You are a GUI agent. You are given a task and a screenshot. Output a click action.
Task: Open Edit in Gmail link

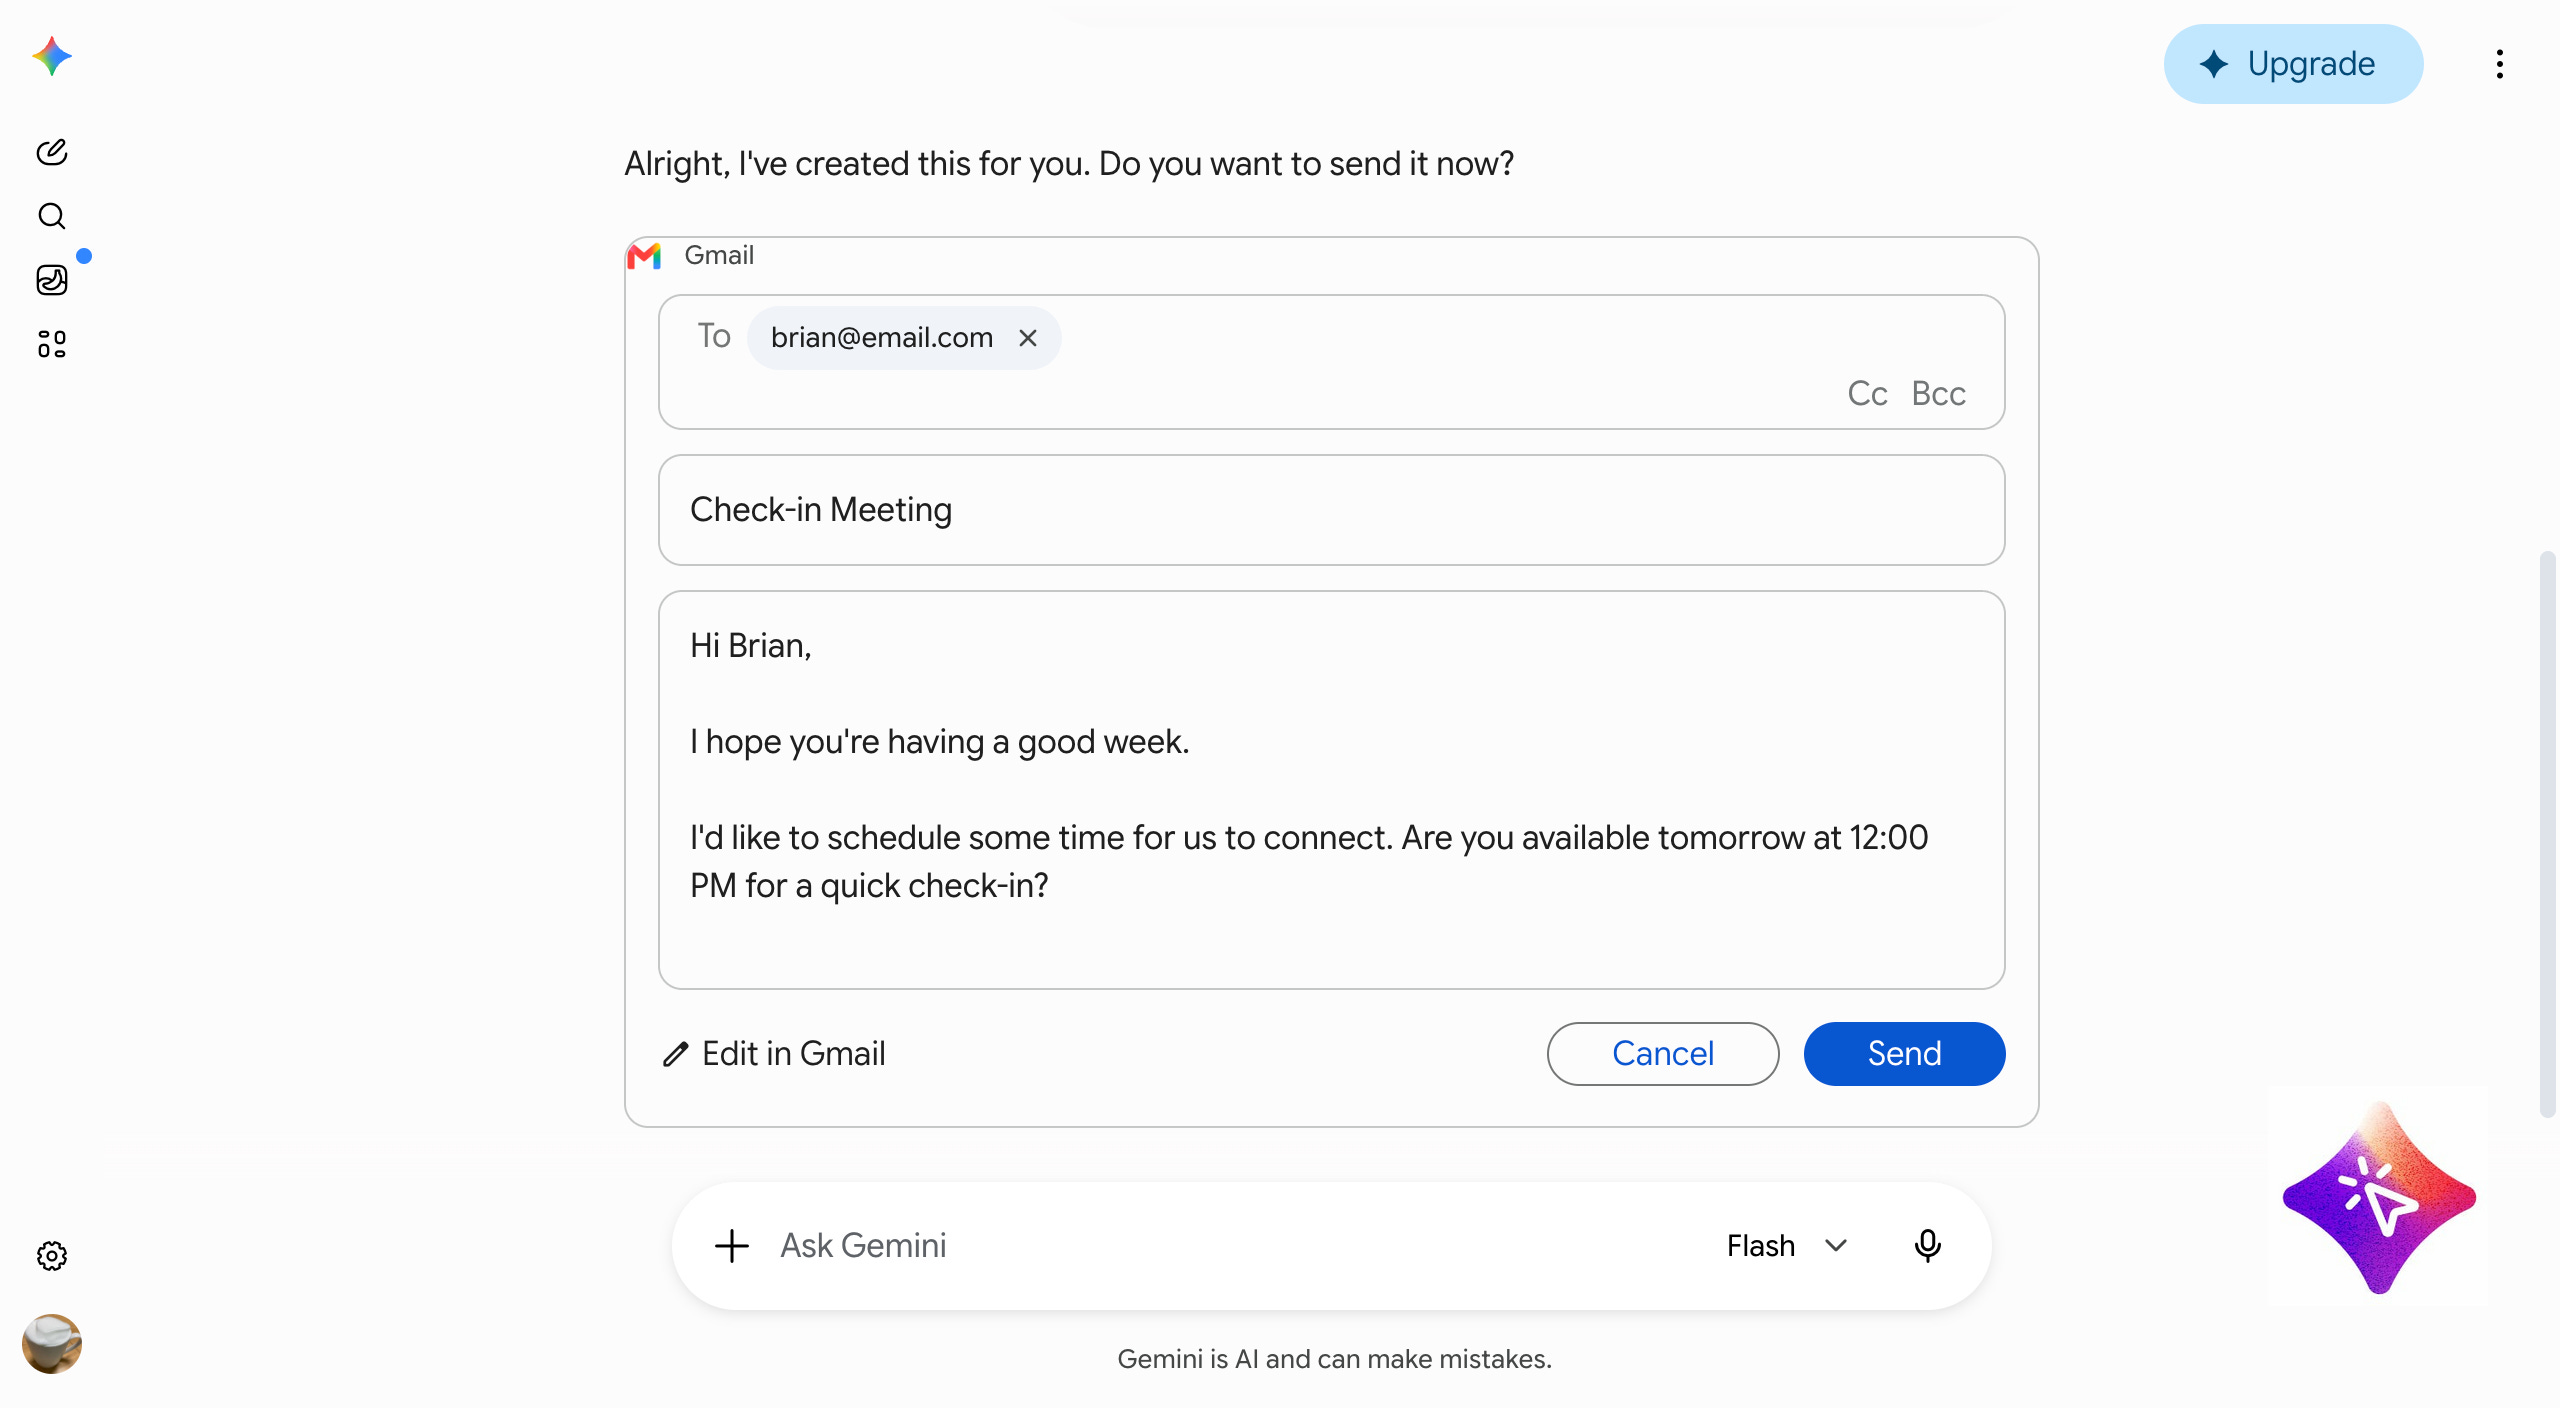(774, 1054)
